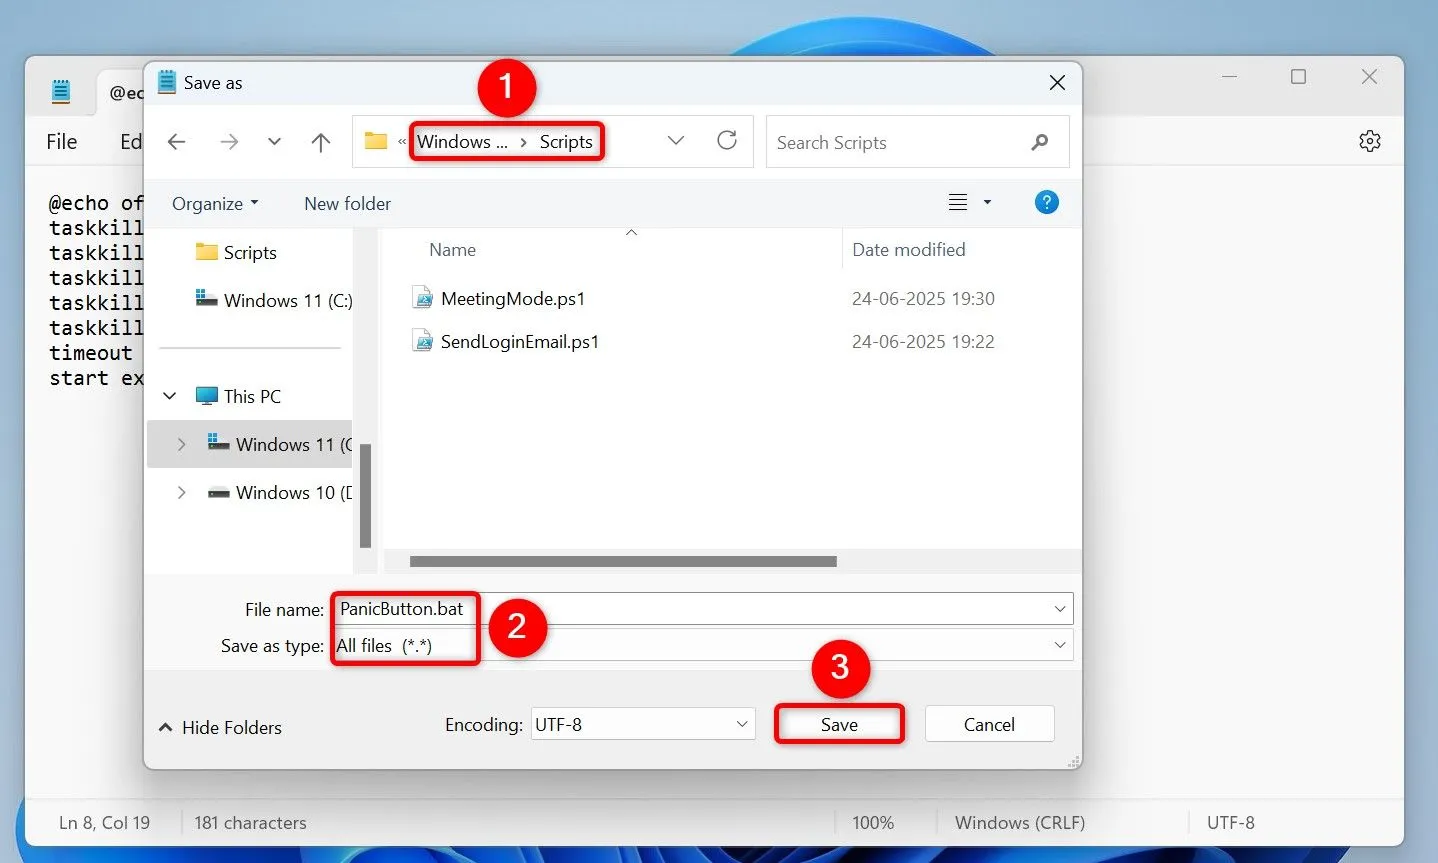Go up one folder level with the up arrow
Viewport: 1438px width, 863px height.
[320, 141]
